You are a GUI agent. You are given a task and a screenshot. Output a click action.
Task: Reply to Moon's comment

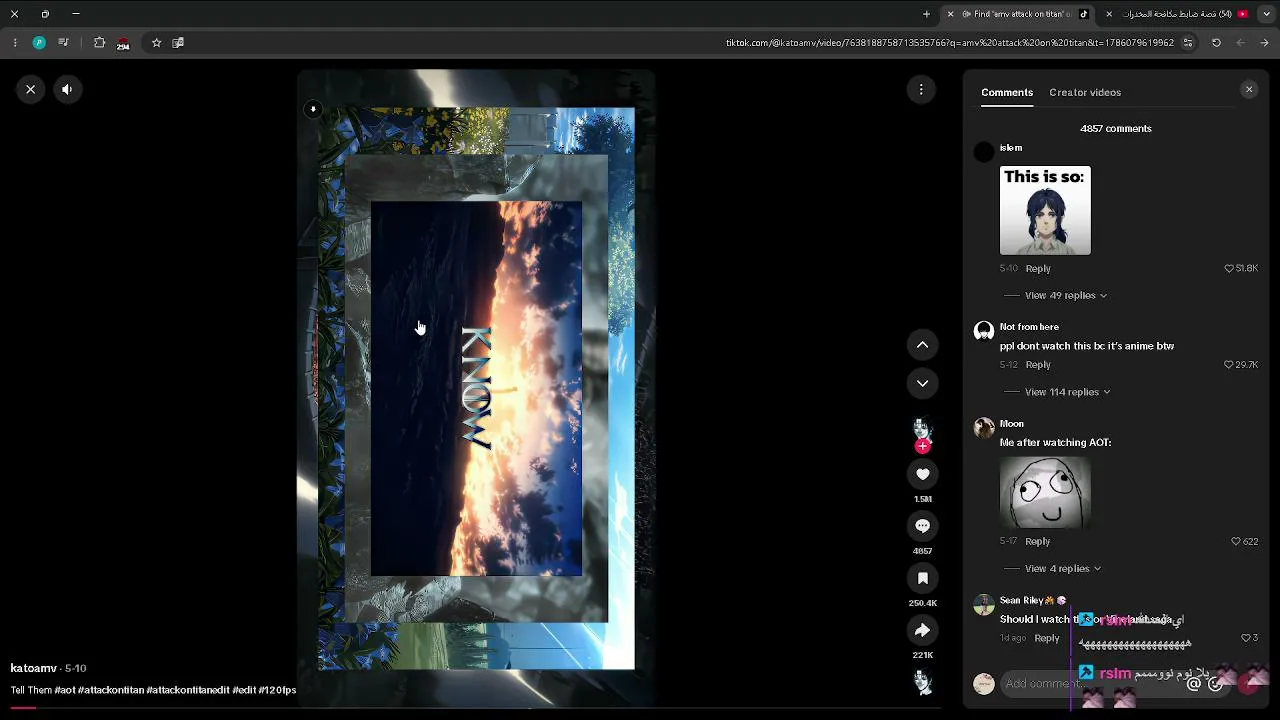tap(1038, 541)
